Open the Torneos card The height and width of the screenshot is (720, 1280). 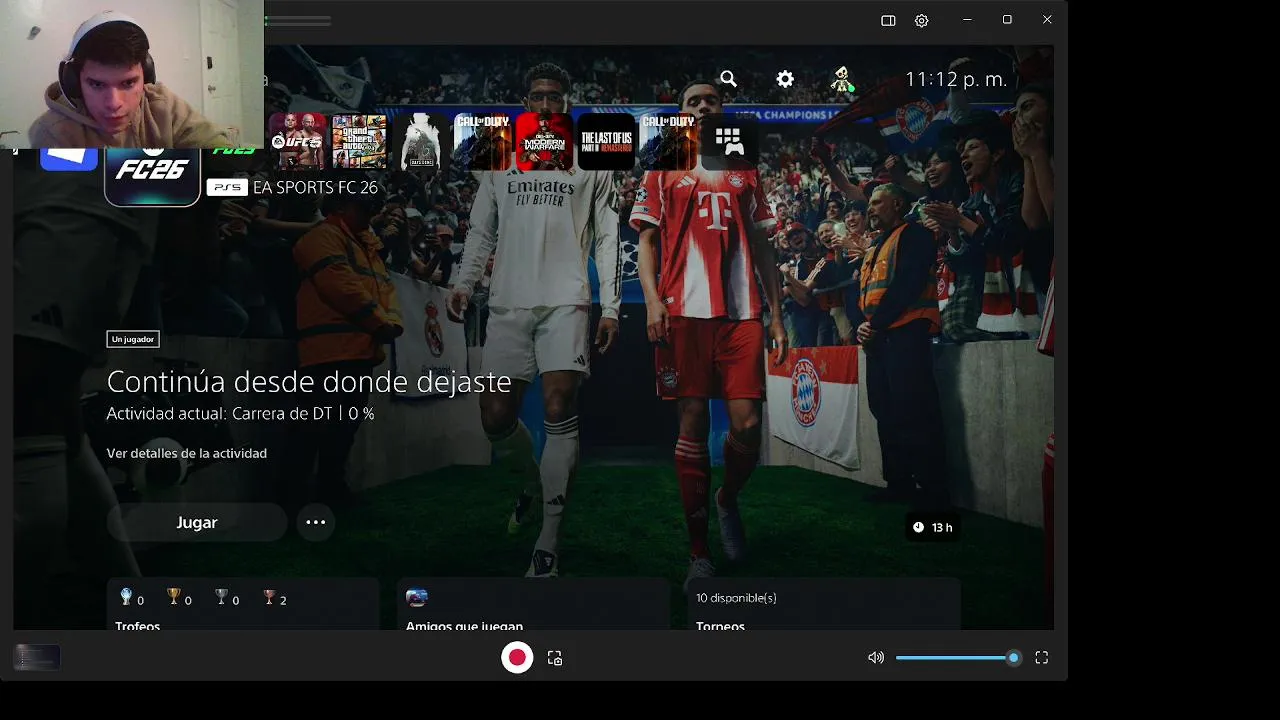coord(824,604)
